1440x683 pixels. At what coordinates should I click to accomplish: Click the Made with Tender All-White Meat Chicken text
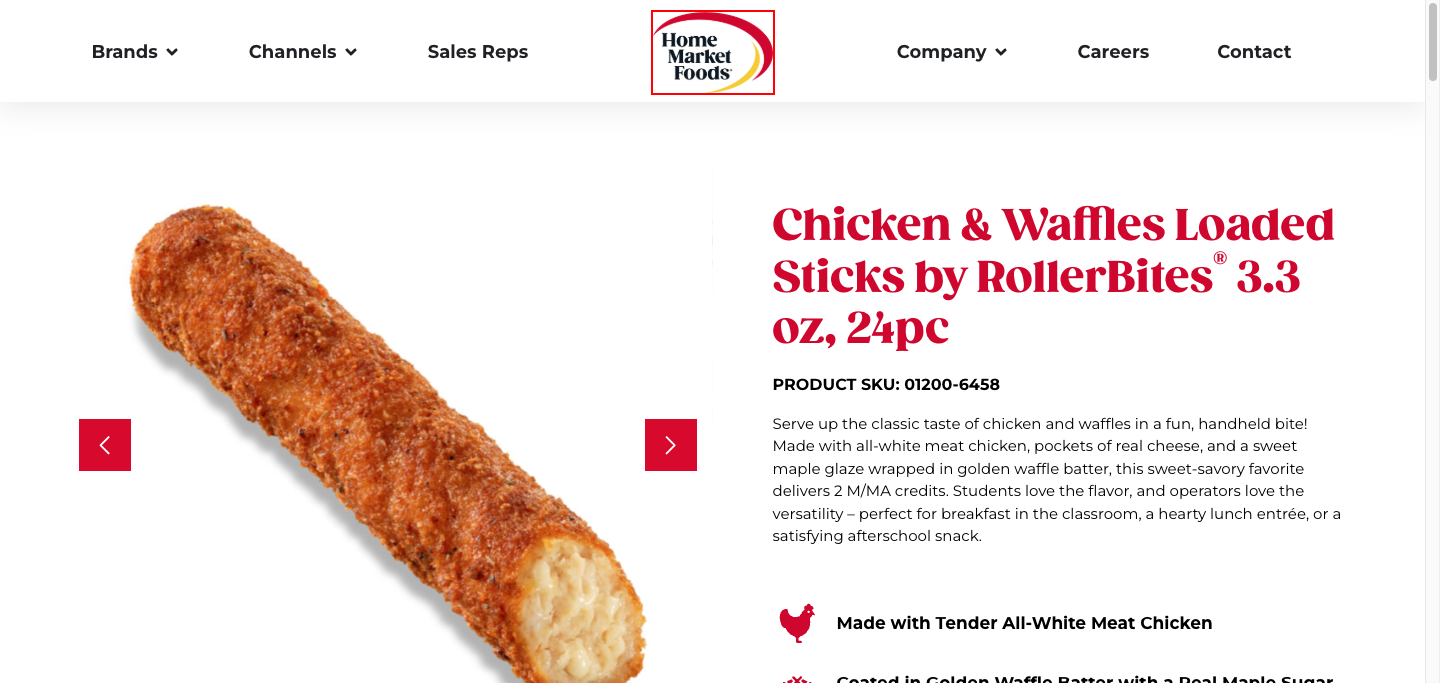click(1024, 623)
